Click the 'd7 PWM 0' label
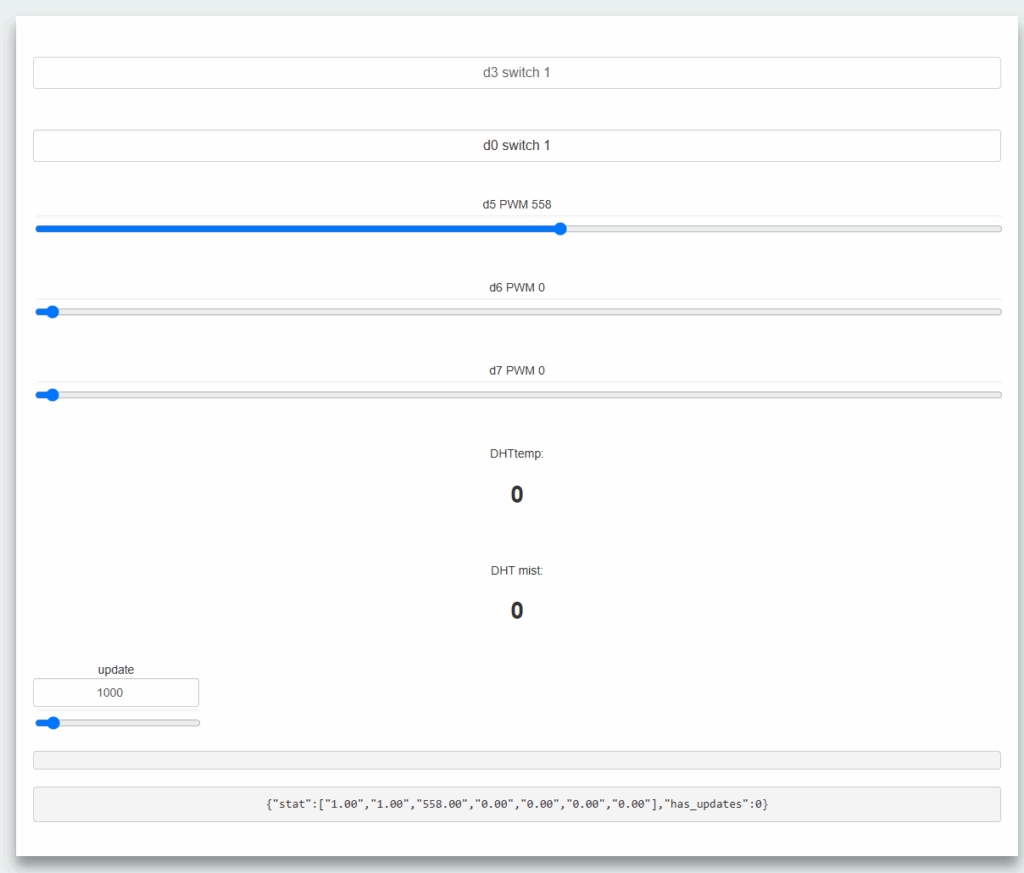This screenshot has width=1024, height=873. pyautogui.click(x=516, y=370)
